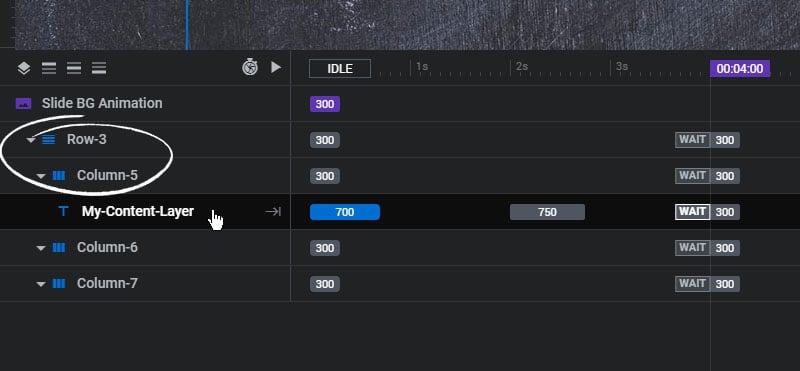
Task: Collapse the Row-3 tree item
Action: [31, 140]
